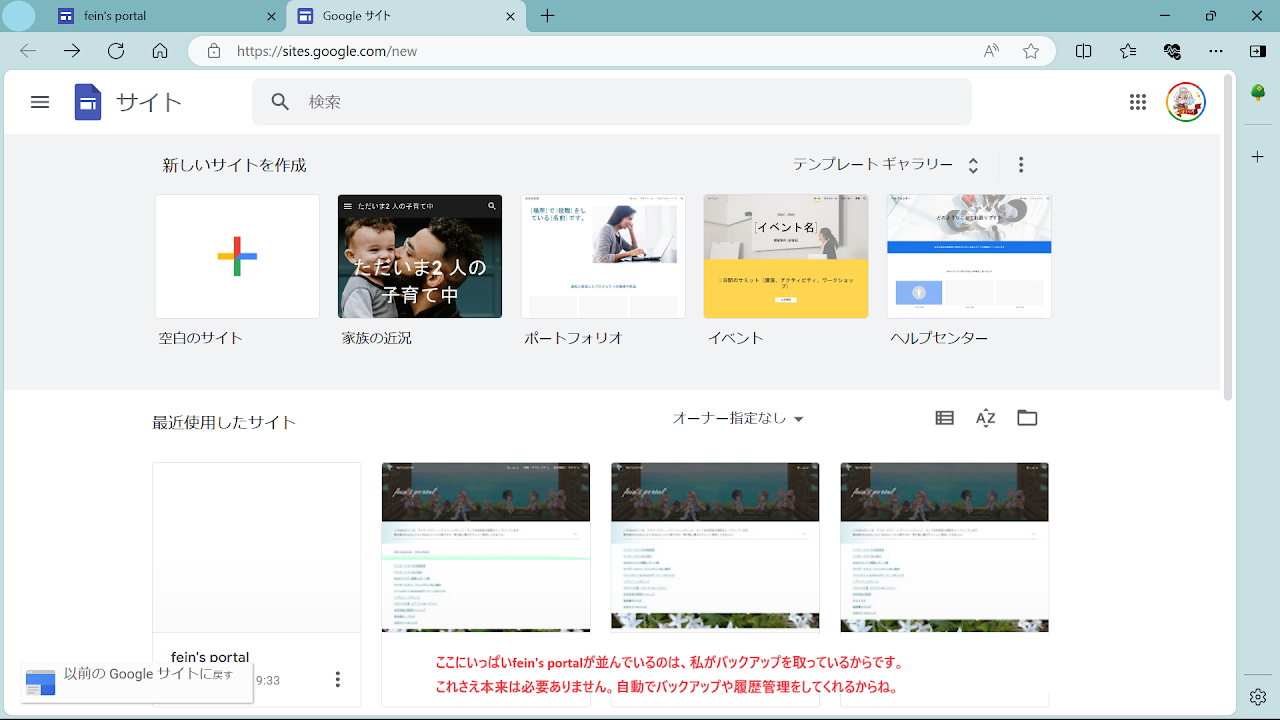
Task: Toggle the browser sidebar panel icon
Action: click(1258, 51)
